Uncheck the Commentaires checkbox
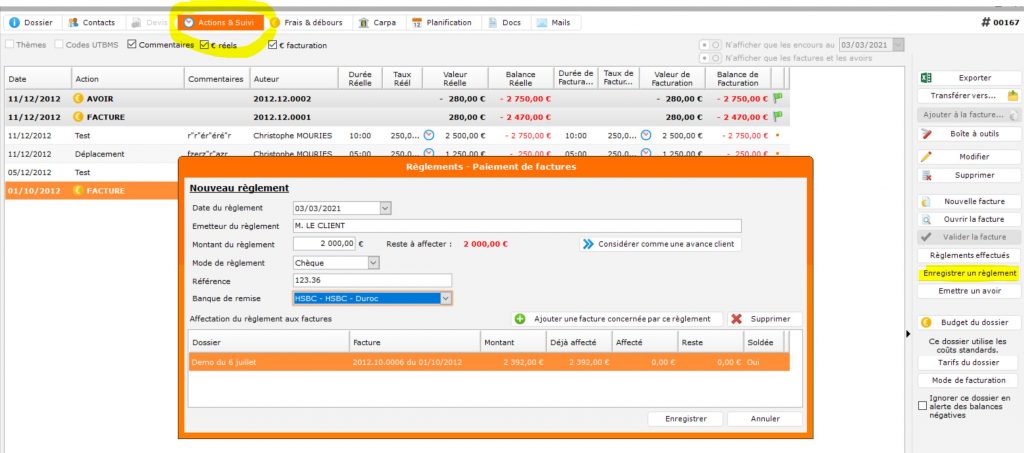 click(133, 45)
